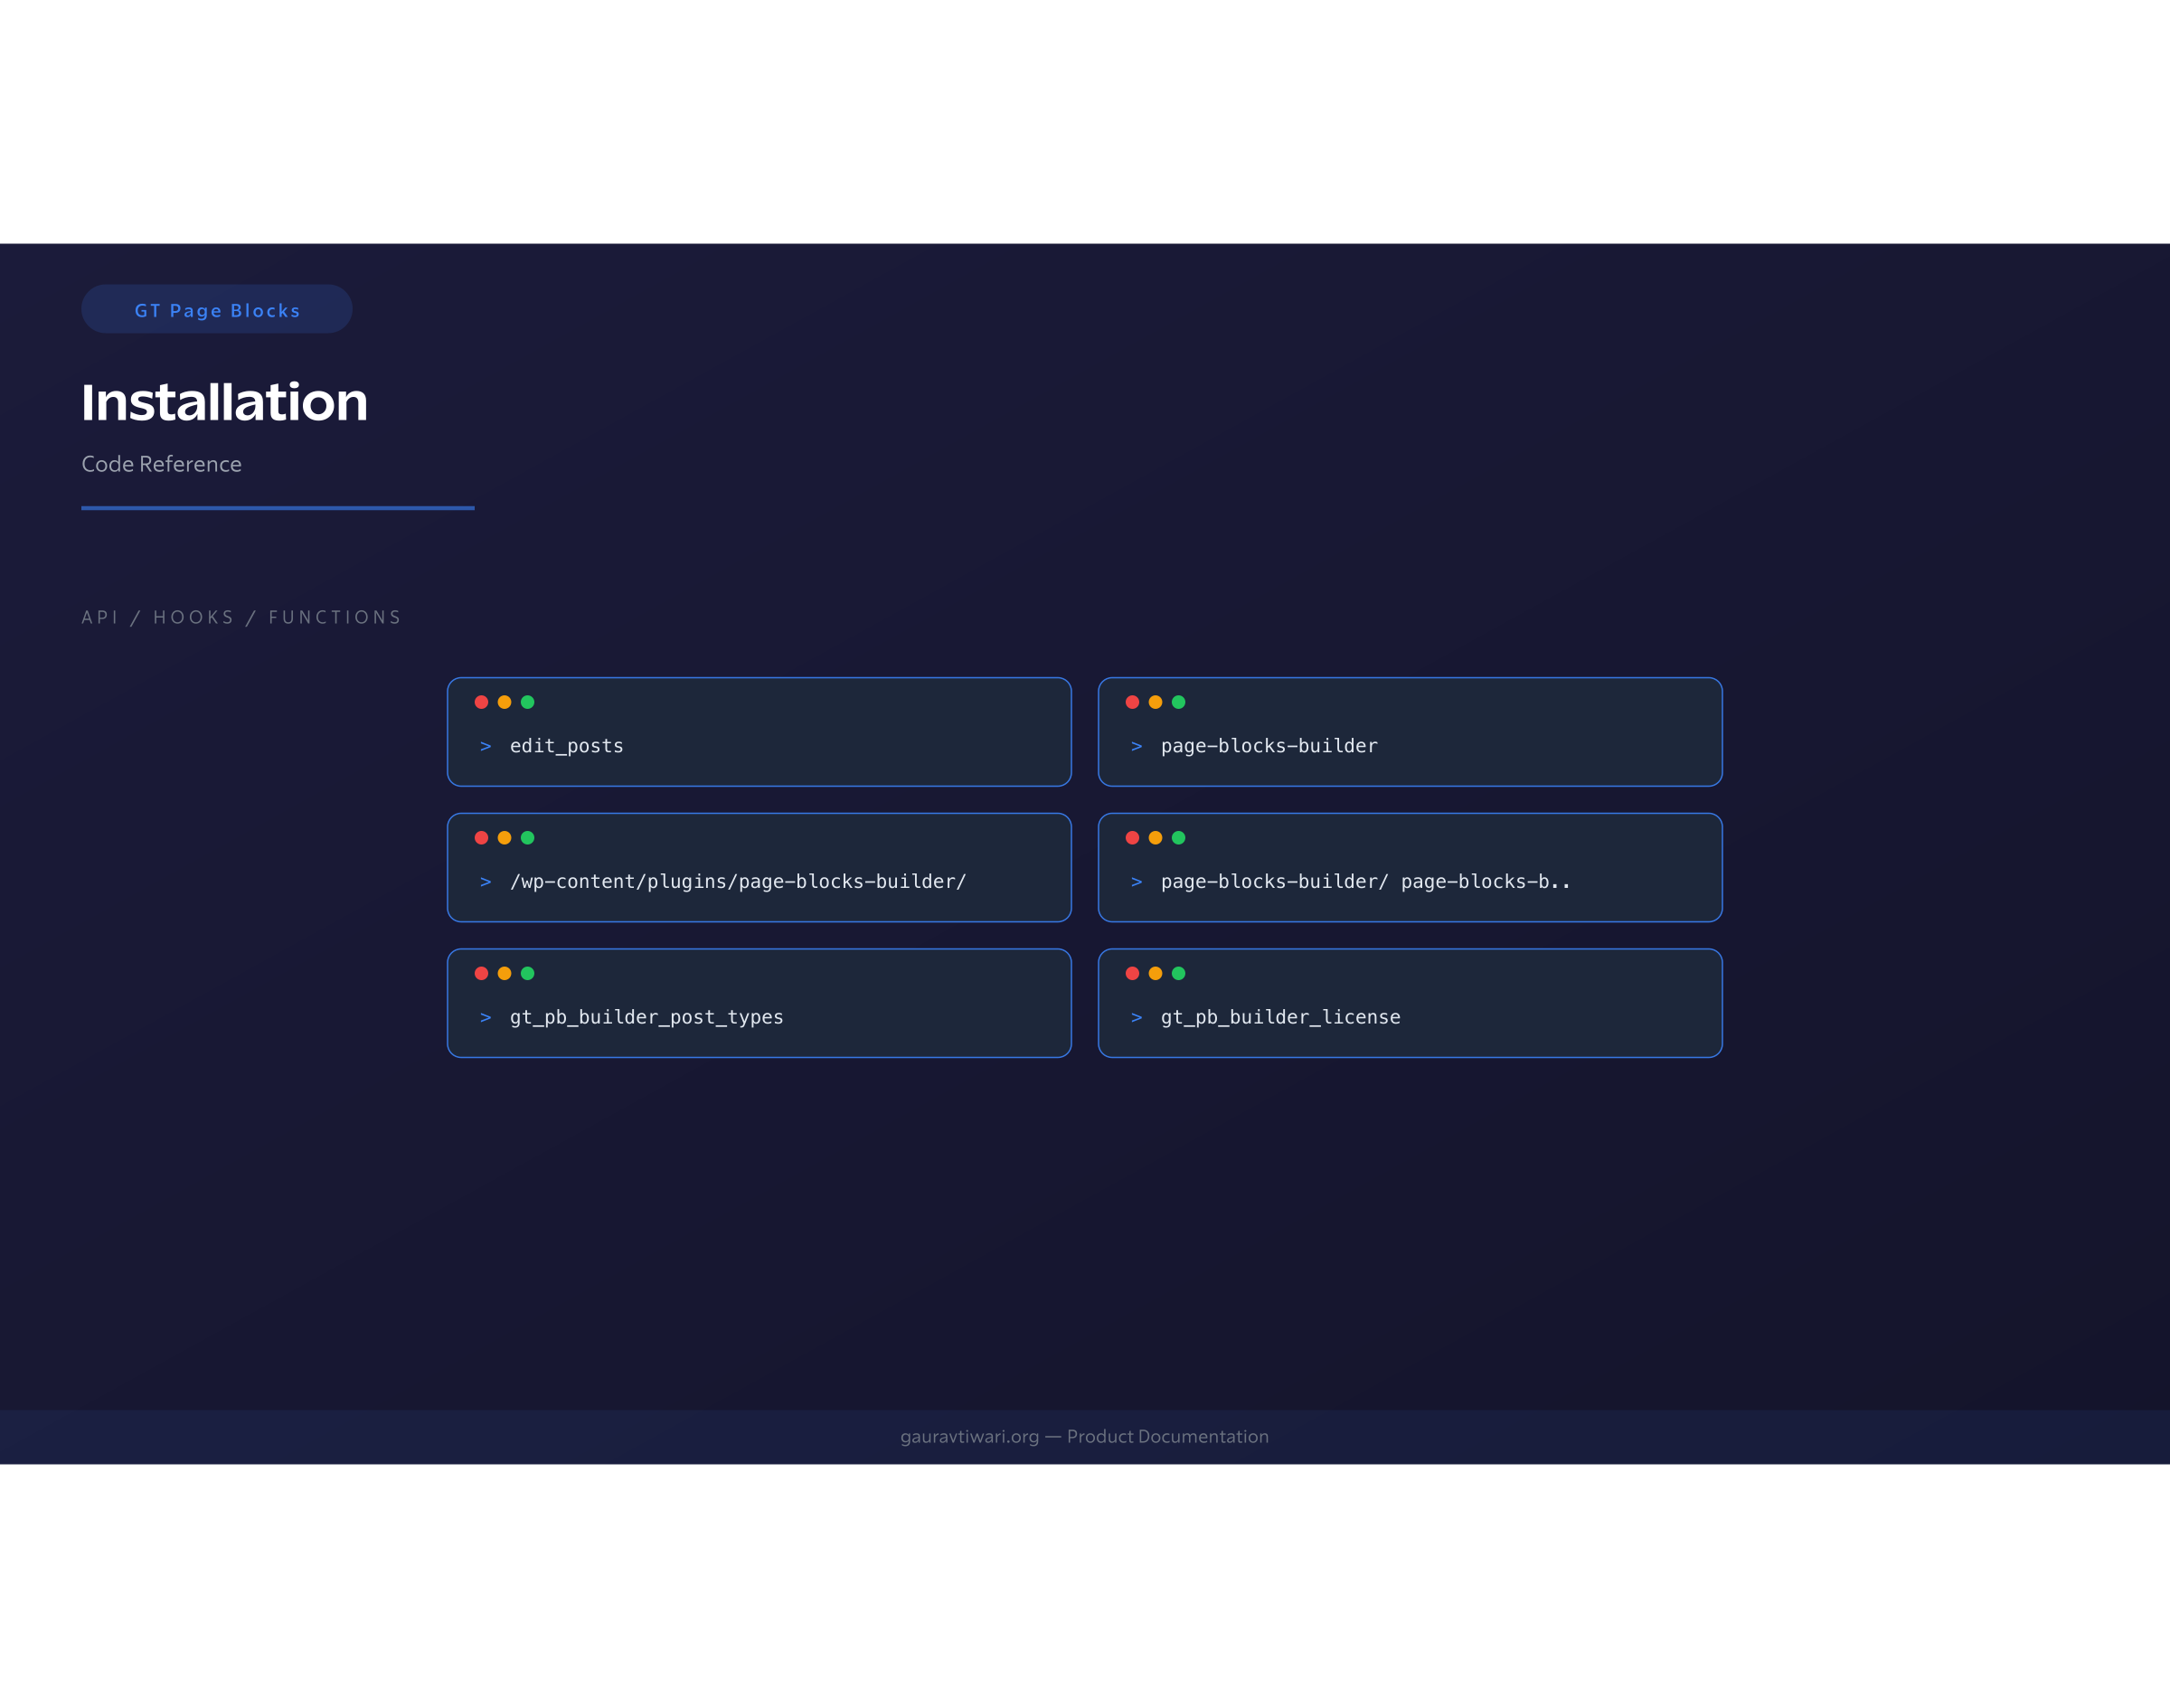Click green dot on page-blocks-builder card
Screen dimensions: 2170x1708
1178,702
